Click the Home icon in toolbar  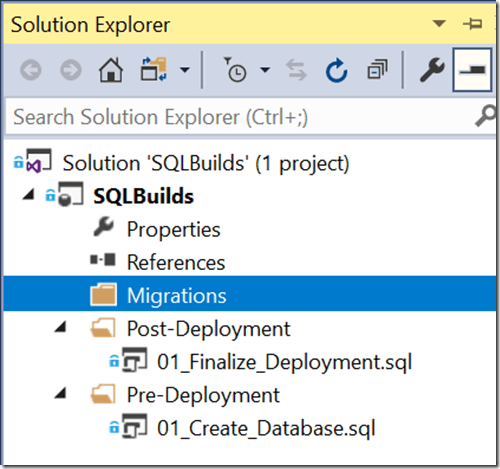(111, 70)
